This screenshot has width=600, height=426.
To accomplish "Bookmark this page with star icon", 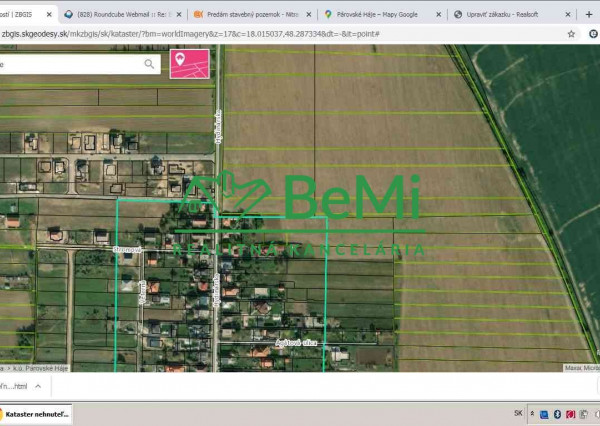I will coord(571,34).
